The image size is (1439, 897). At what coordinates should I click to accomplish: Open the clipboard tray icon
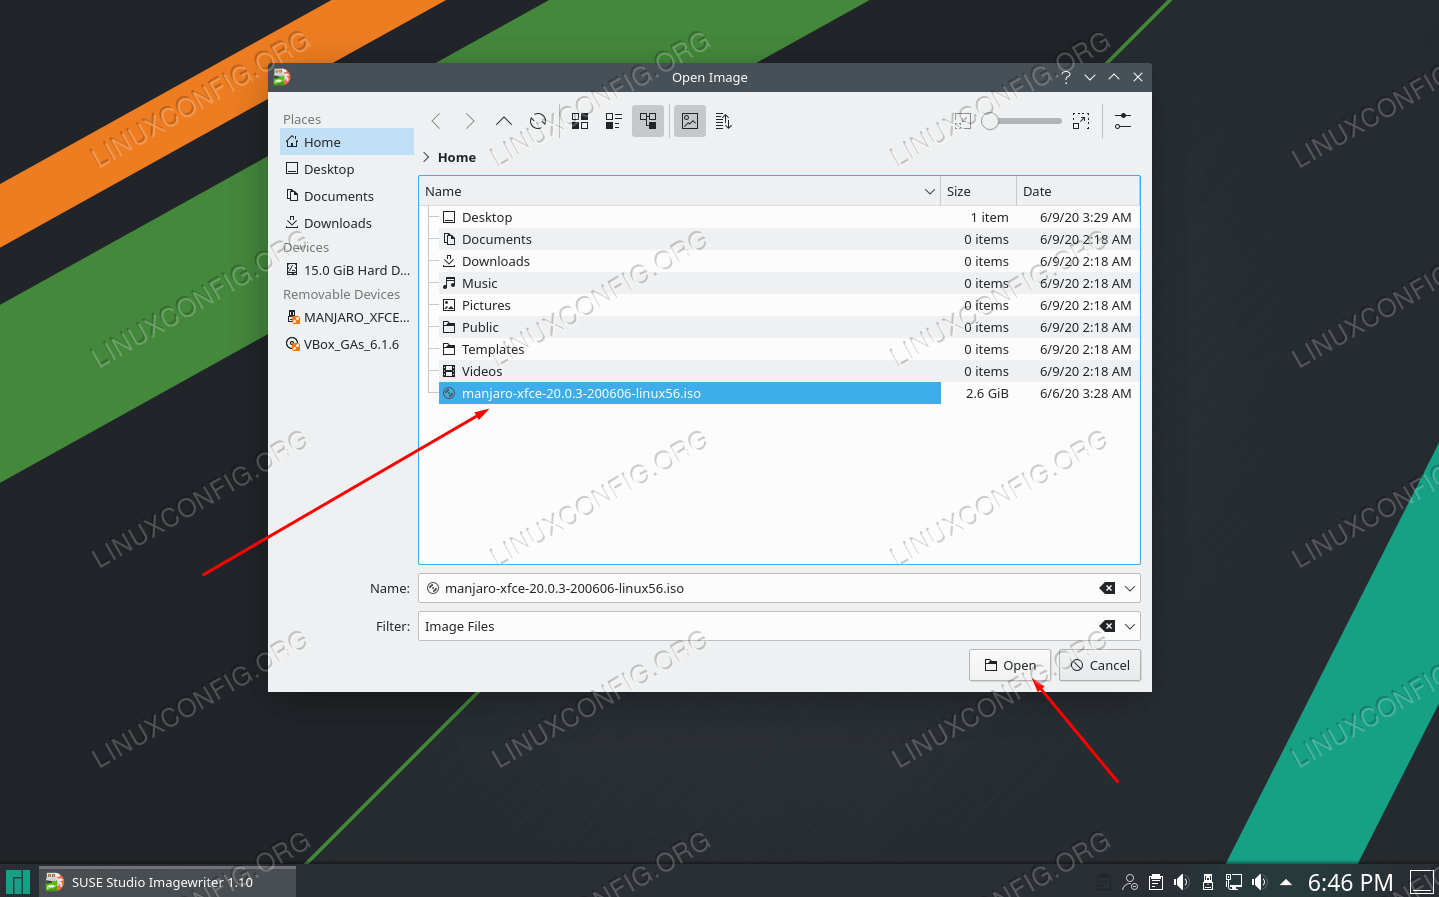coord(1156,882)
